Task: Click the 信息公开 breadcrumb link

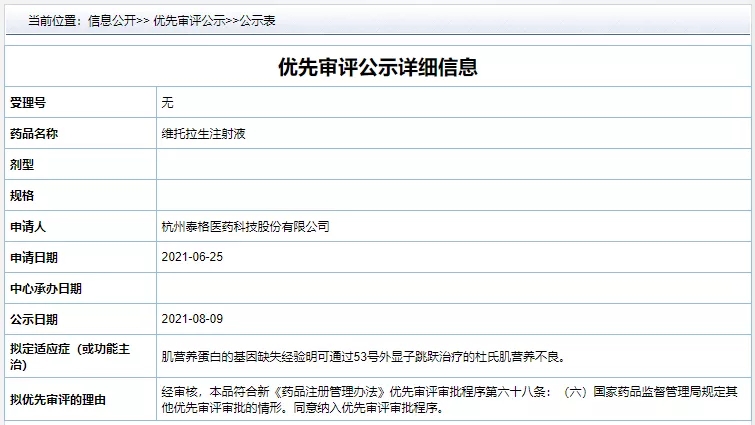Action: [112, 21]
